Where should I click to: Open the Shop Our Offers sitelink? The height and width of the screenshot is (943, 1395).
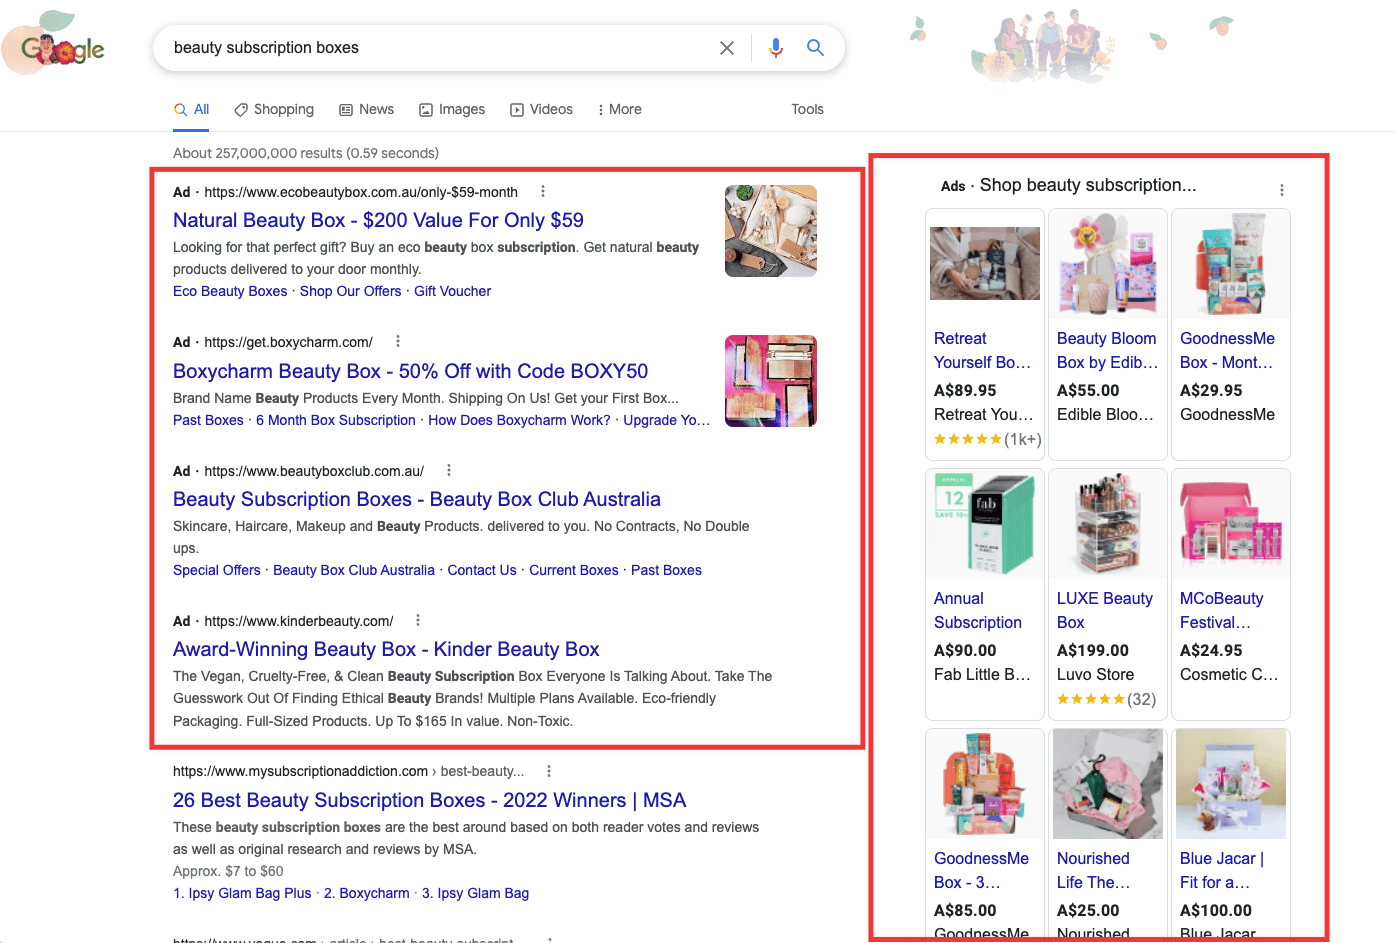(x=350, y=291)
